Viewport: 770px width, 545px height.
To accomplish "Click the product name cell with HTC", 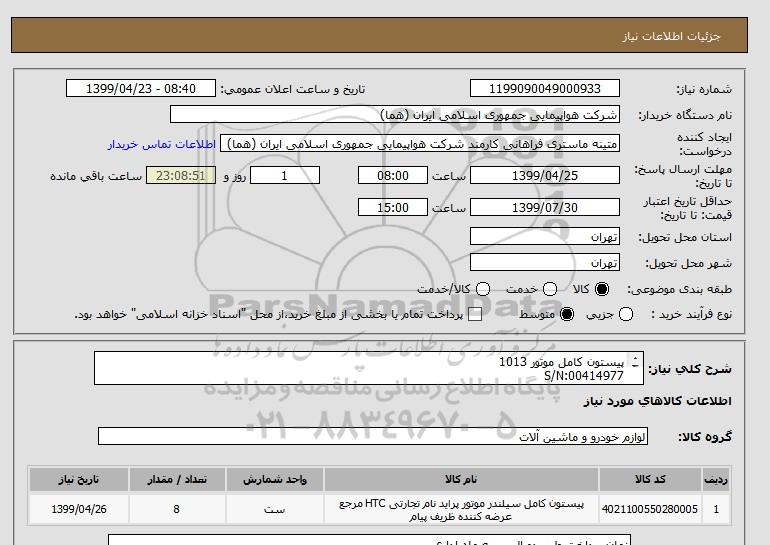I will (461, 509).
